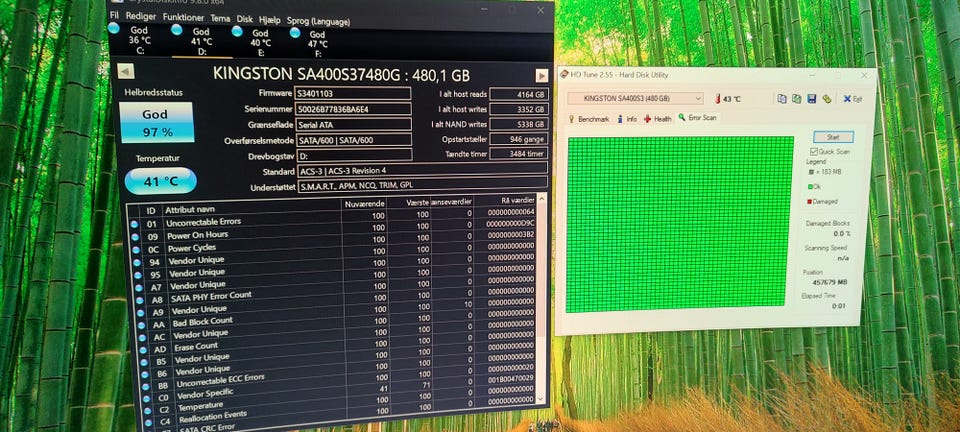The width and height of the screenshot is (960, 432).
Task: Click the Grænseflade field Serial ATA
Action: click(354, 124)
